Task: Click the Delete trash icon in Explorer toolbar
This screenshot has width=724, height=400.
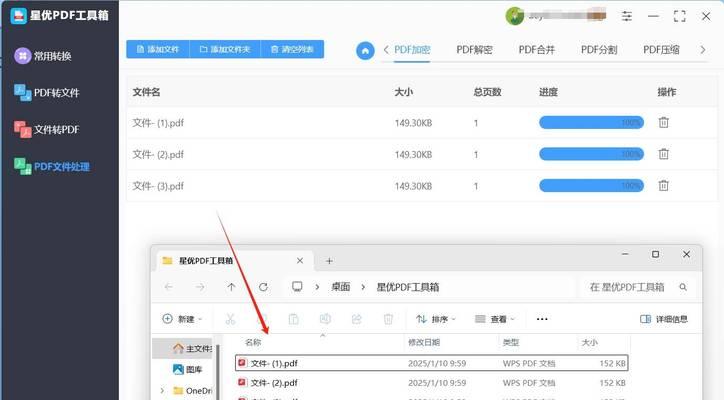Action: point(388,319)
